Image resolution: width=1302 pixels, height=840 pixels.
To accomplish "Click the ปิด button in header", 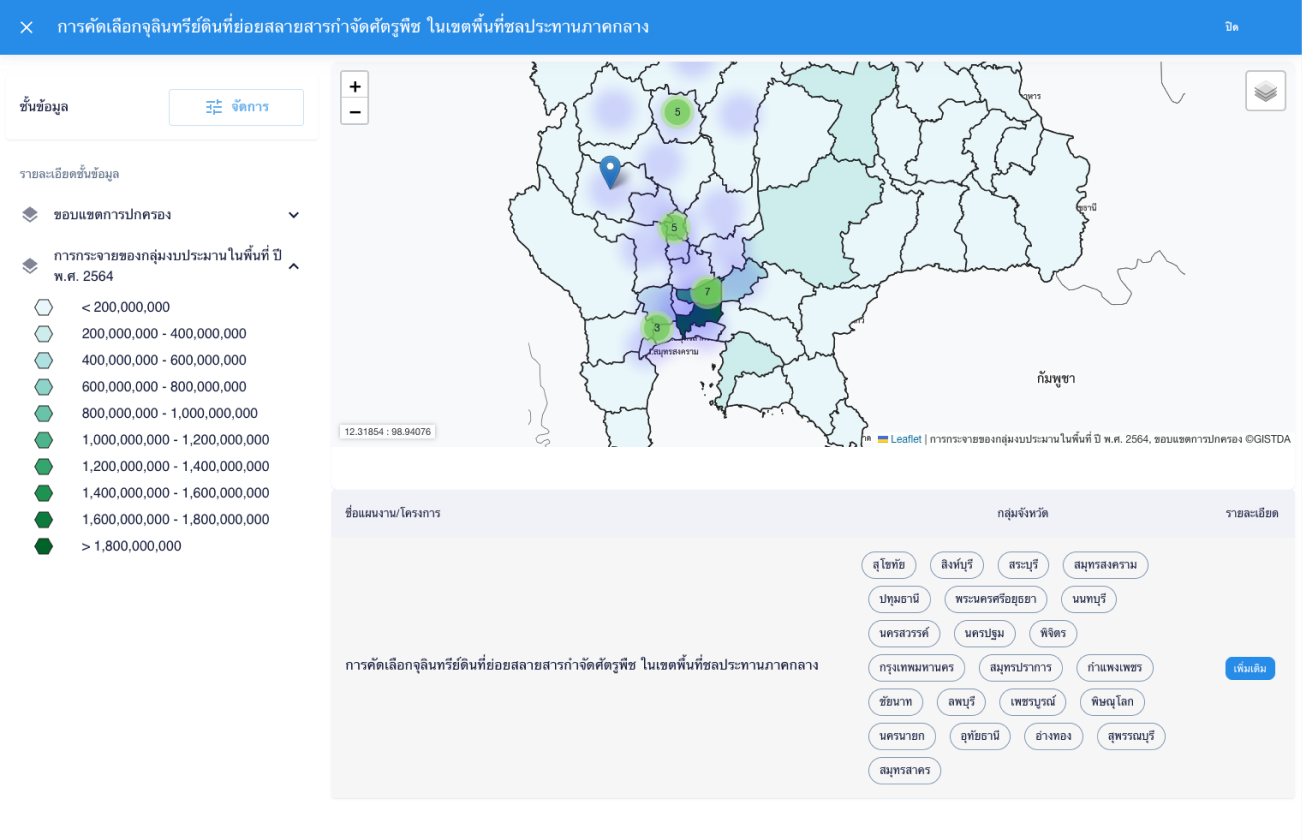I will tap(1231, 27).
